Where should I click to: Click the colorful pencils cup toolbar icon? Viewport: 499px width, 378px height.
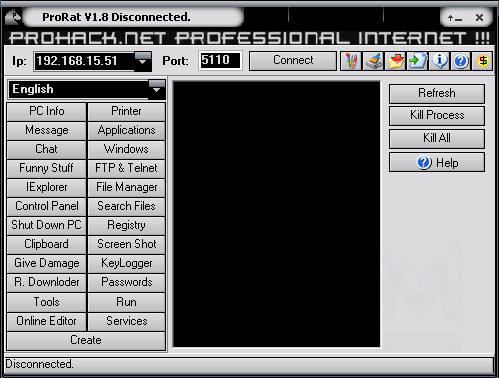click(351, 61)
